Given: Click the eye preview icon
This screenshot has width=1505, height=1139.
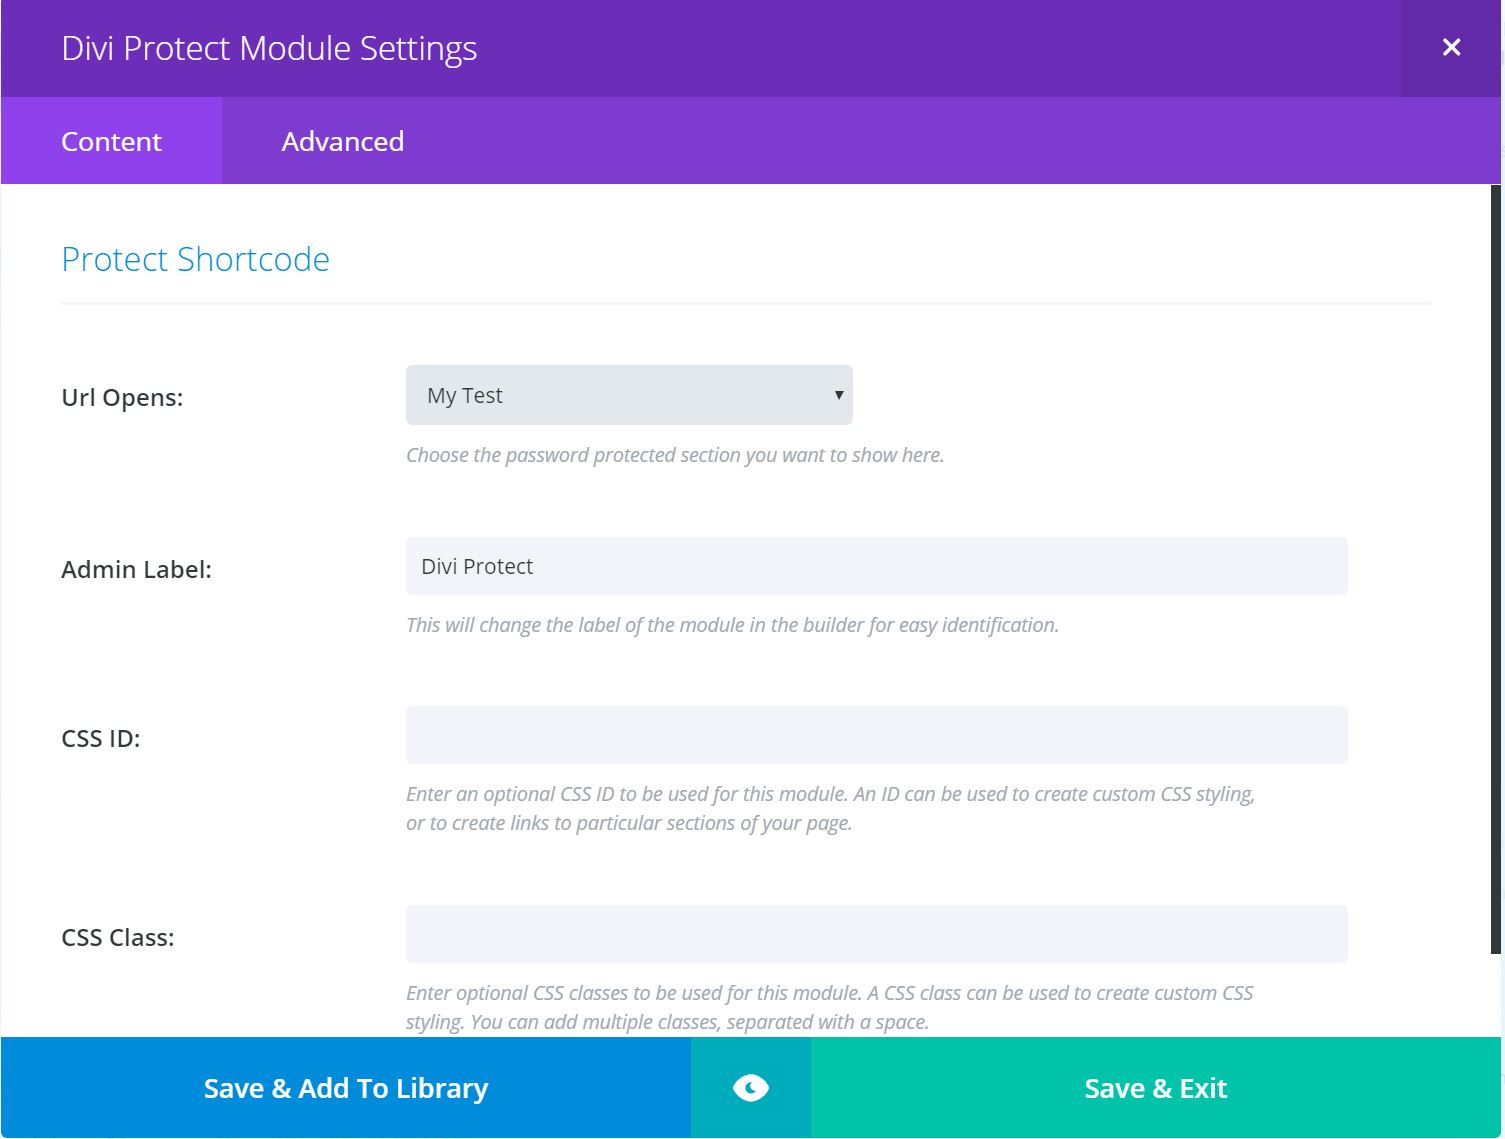Looking at the screenshot, I should click(751, 1088).
